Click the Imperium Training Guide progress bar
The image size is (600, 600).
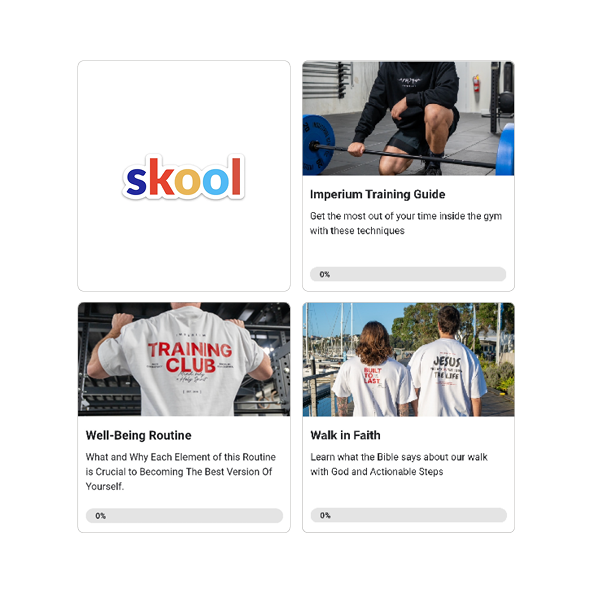pos(408,274)
